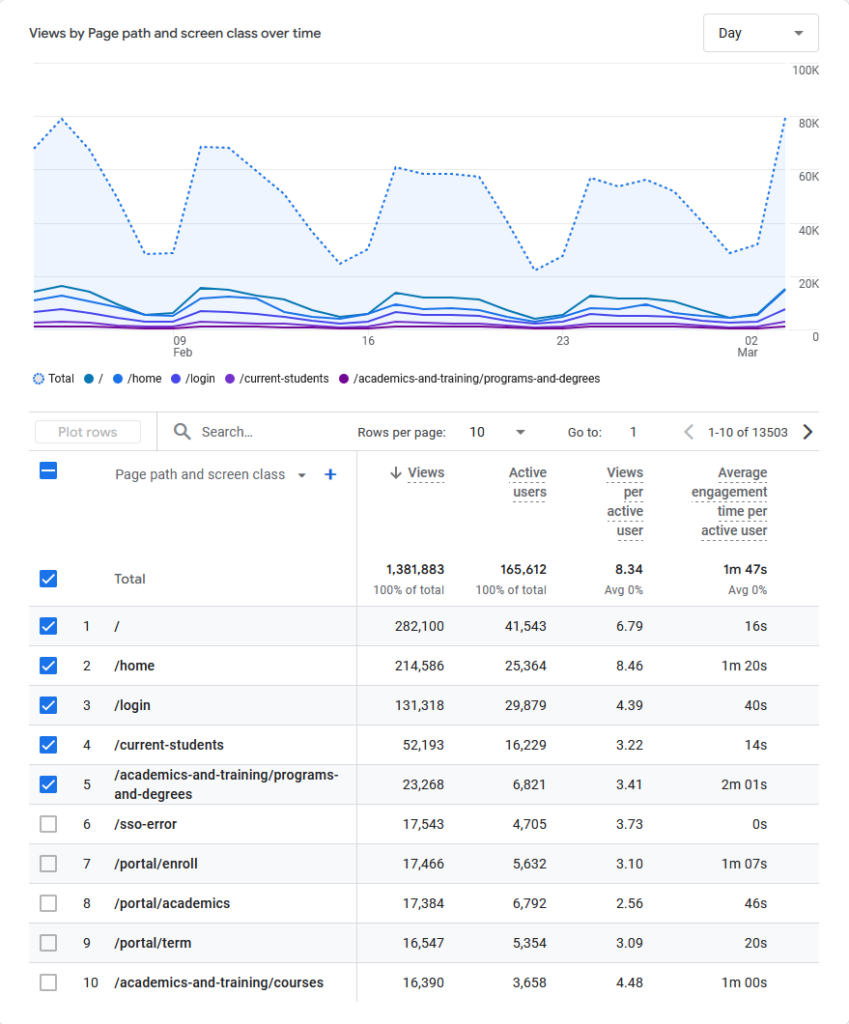
Task: Click the Total legend dotted circle icon
Action: click(x=39, y=379)
